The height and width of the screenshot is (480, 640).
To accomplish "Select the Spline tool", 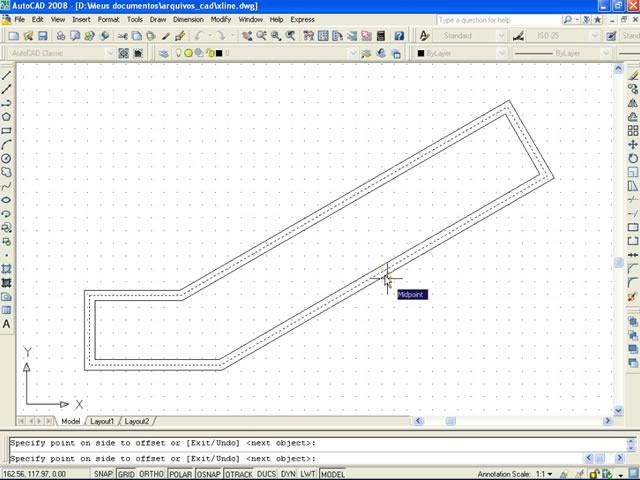I will tap(6, 186).
